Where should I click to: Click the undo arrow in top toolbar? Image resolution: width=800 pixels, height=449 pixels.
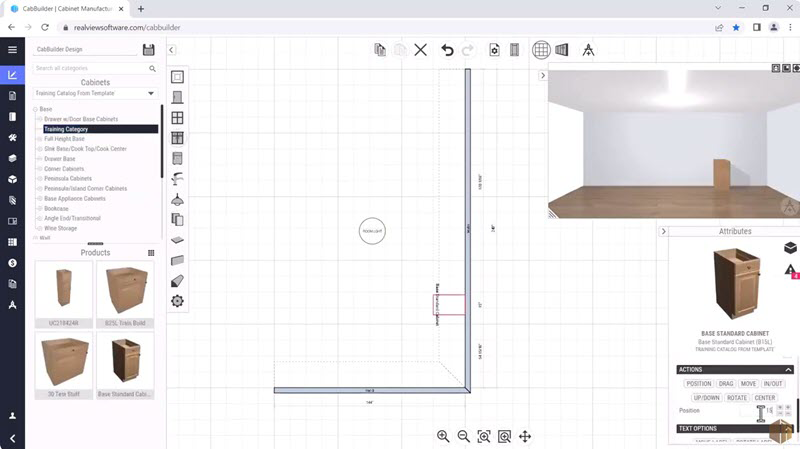pyautogui.click(x=447, y=50)
